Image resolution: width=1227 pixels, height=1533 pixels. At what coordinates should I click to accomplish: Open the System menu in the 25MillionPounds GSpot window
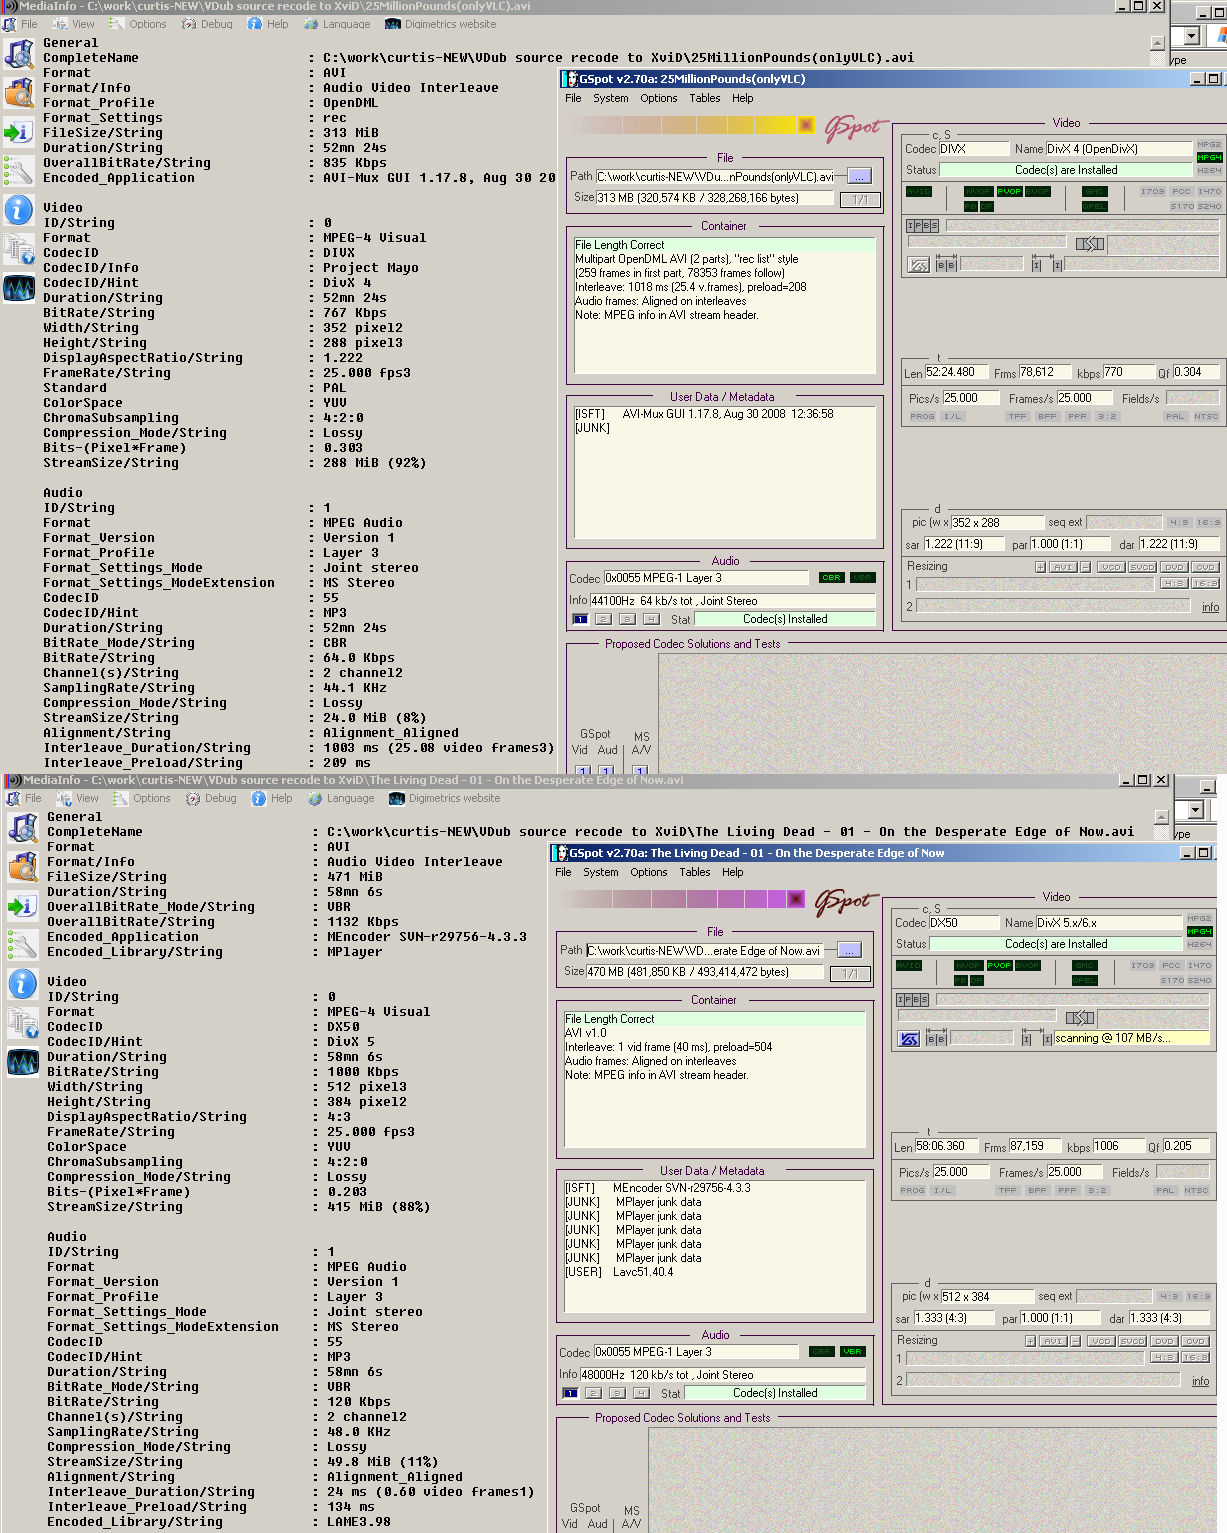(x=610, y=98)
